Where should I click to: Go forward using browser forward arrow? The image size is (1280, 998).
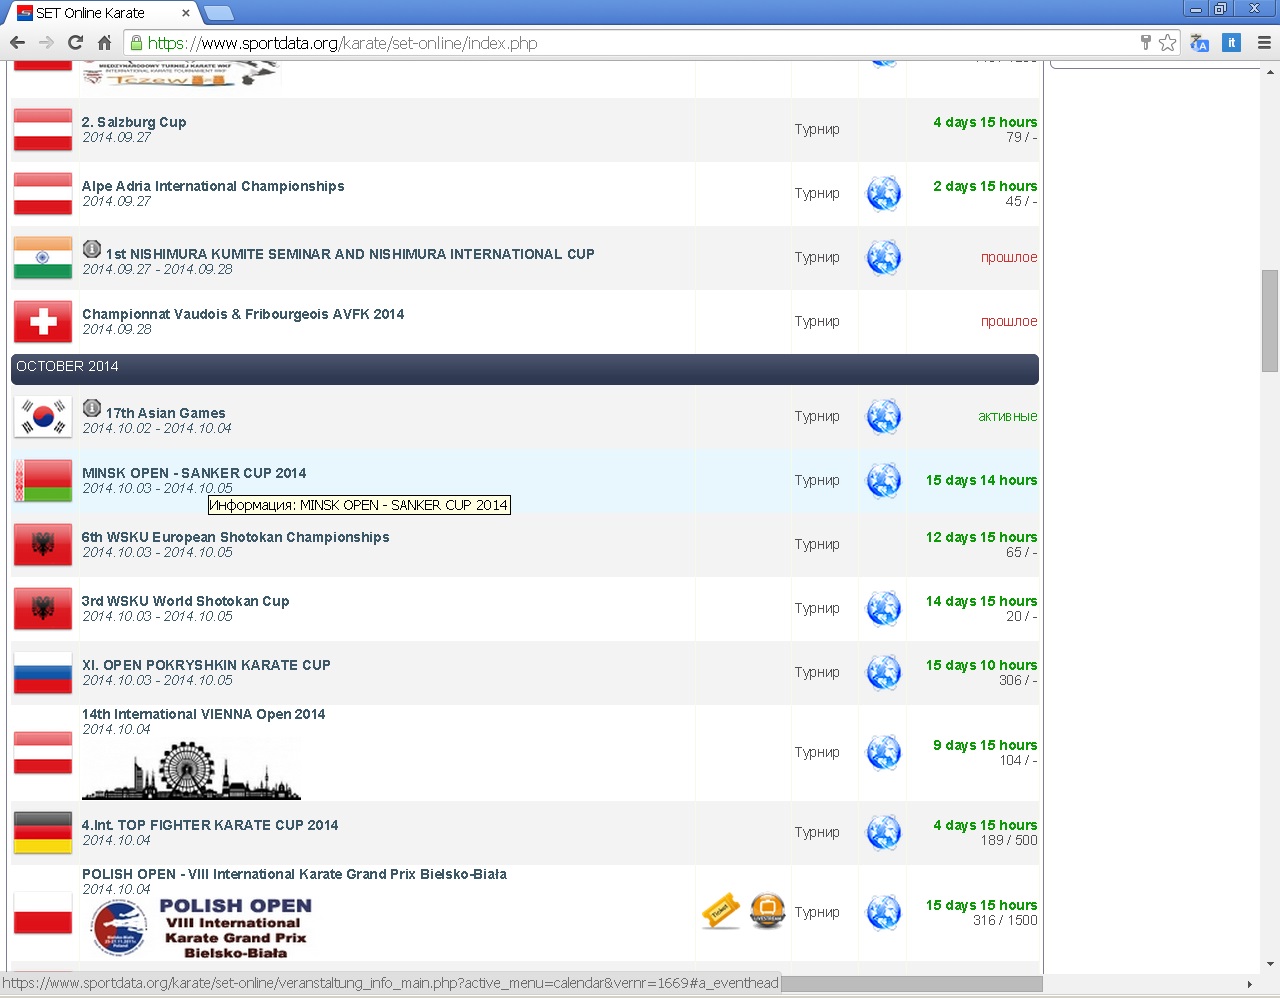coord(46,43)
